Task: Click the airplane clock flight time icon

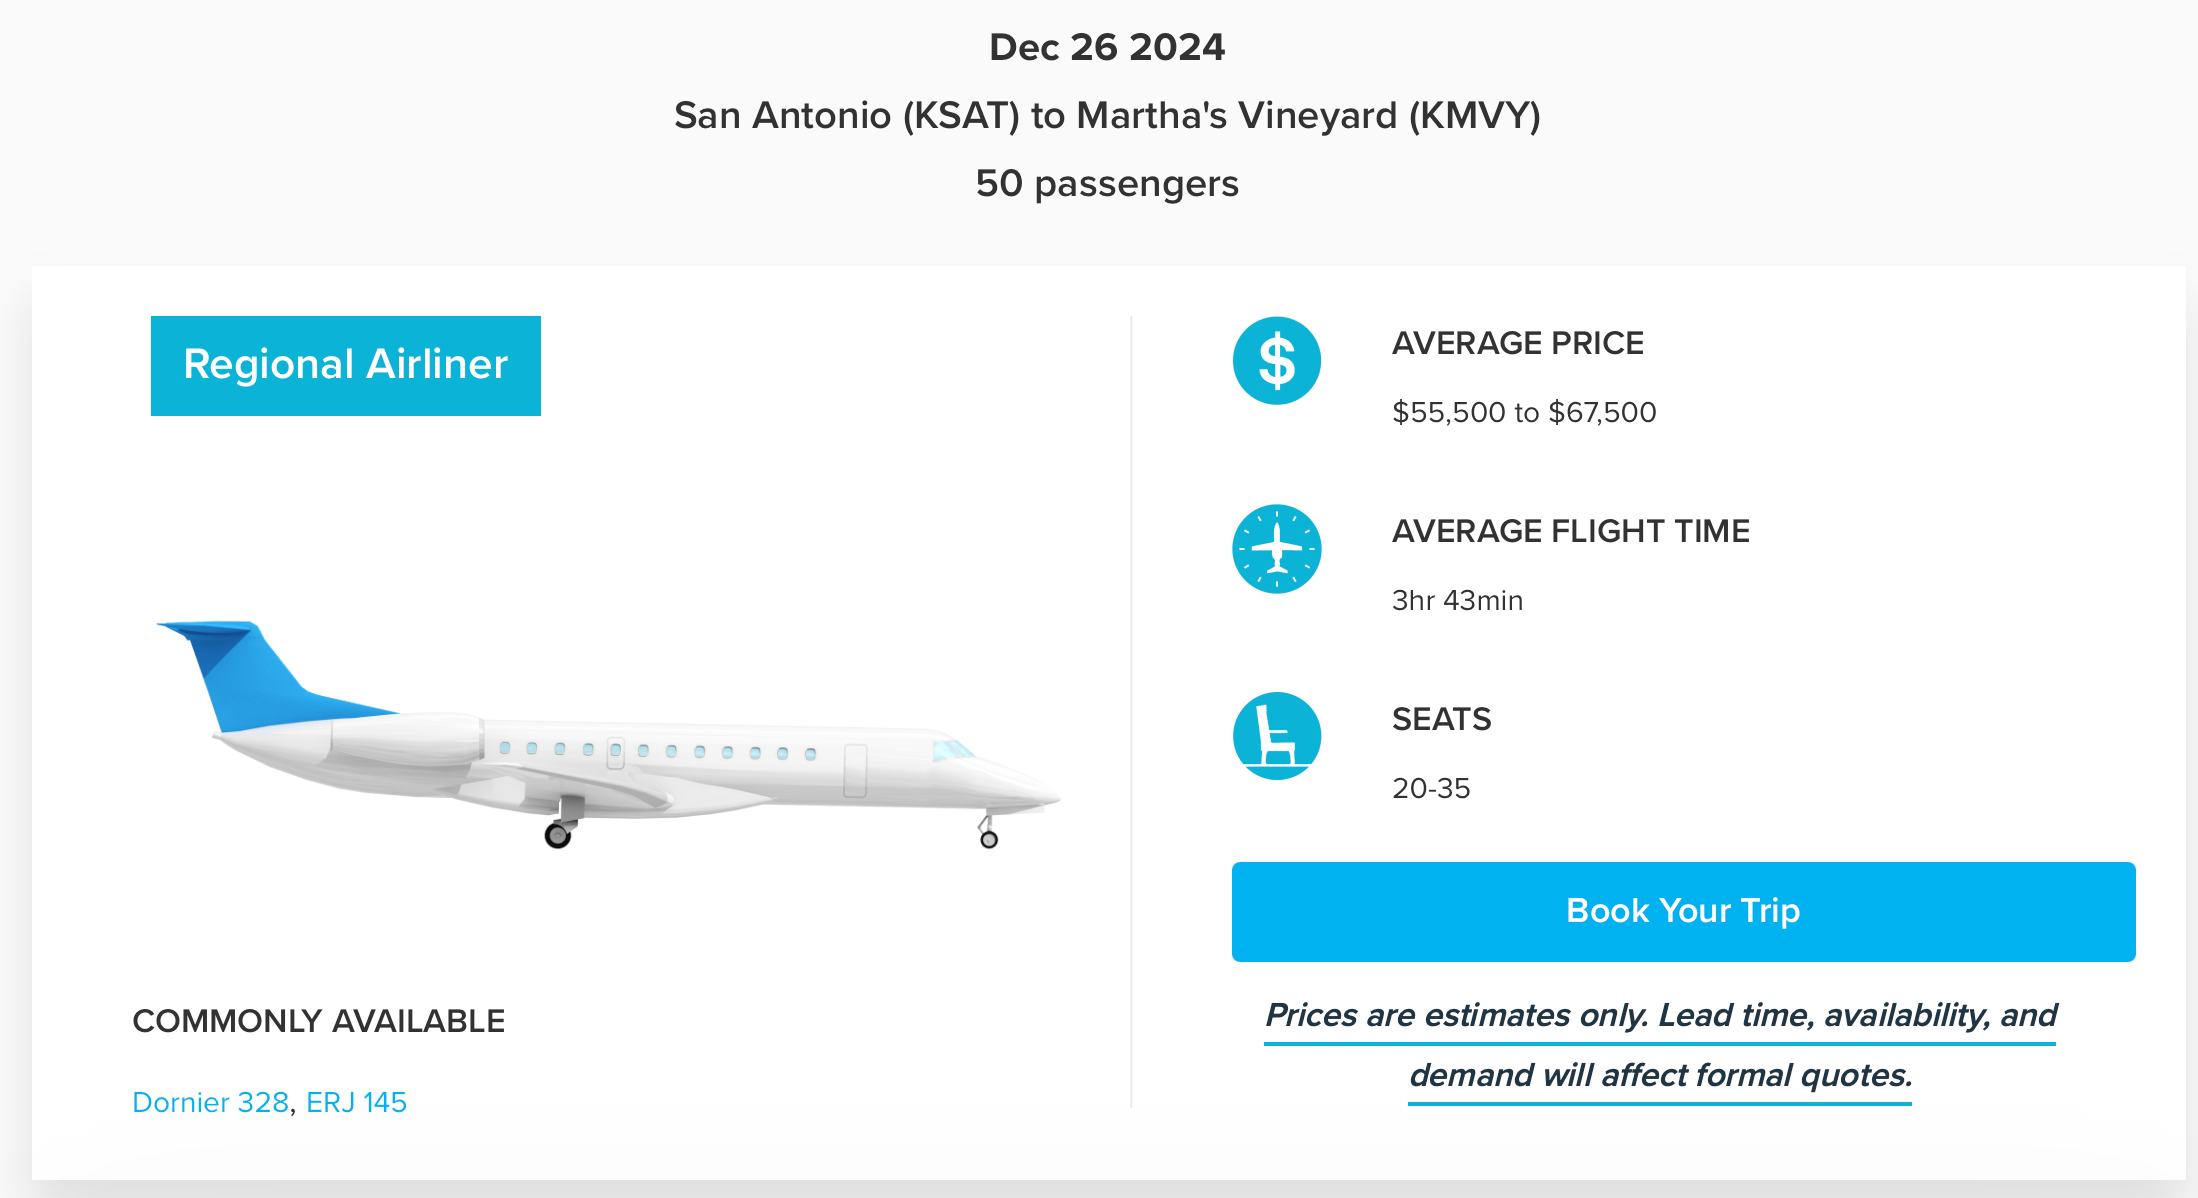Action: pyautogui.click(x=1276, y=549)
